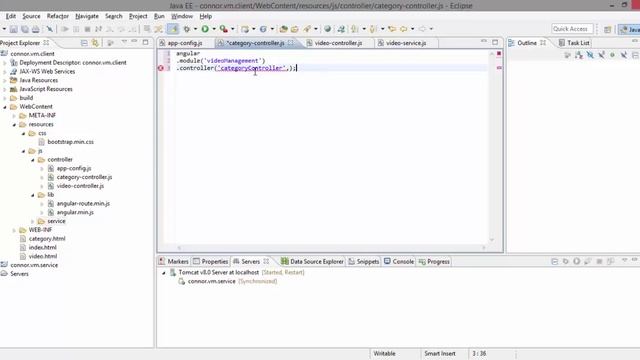640x360 pixels.
Task: Open dropdown arrow beside External Tools icon
Action: point(233,29)
